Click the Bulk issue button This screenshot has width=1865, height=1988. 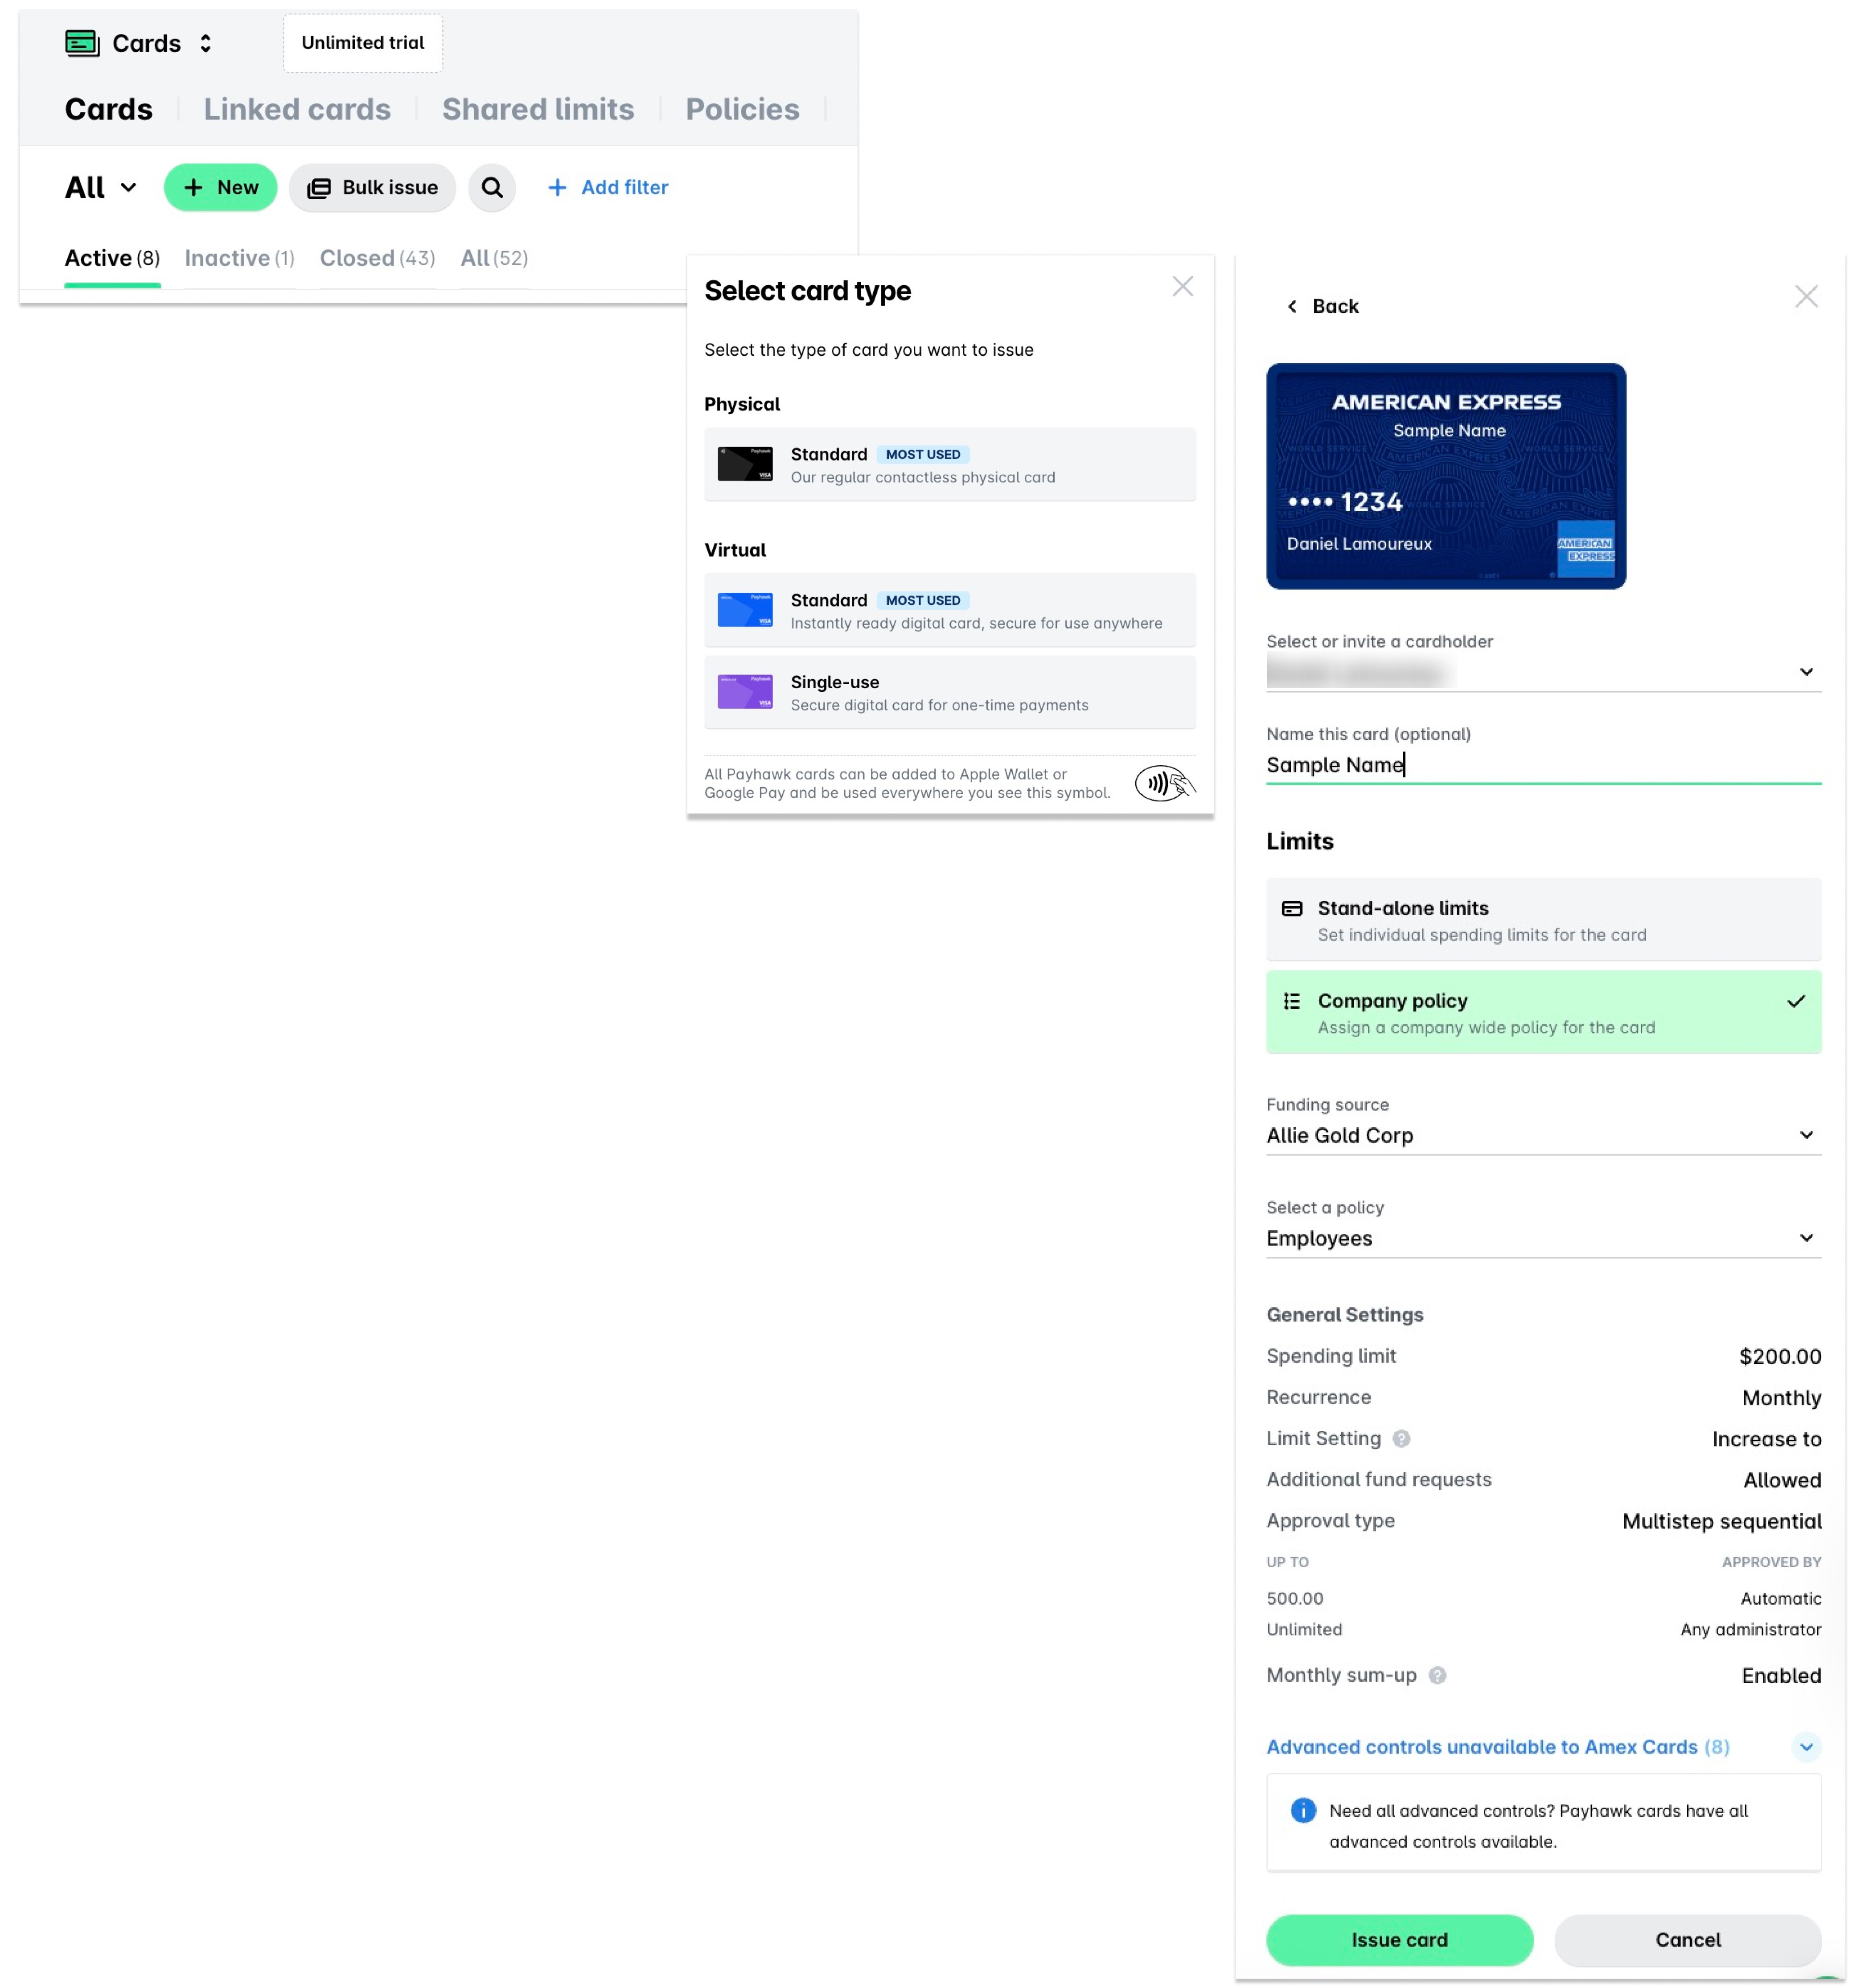coord(372,187)
